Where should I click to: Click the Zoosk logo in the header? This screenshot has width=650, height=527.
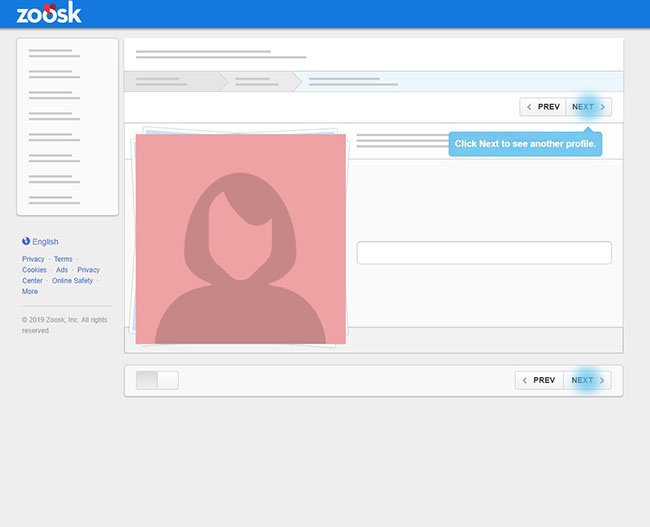click(49, 13)
